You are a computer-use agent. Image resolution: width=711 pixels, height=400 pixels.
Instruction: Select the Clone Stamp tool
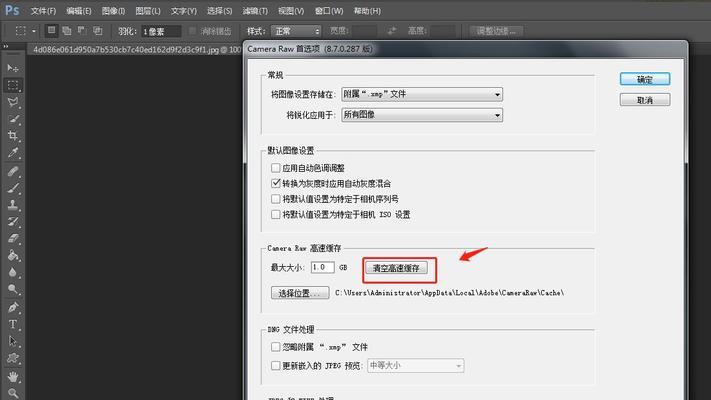click(13, 205)
